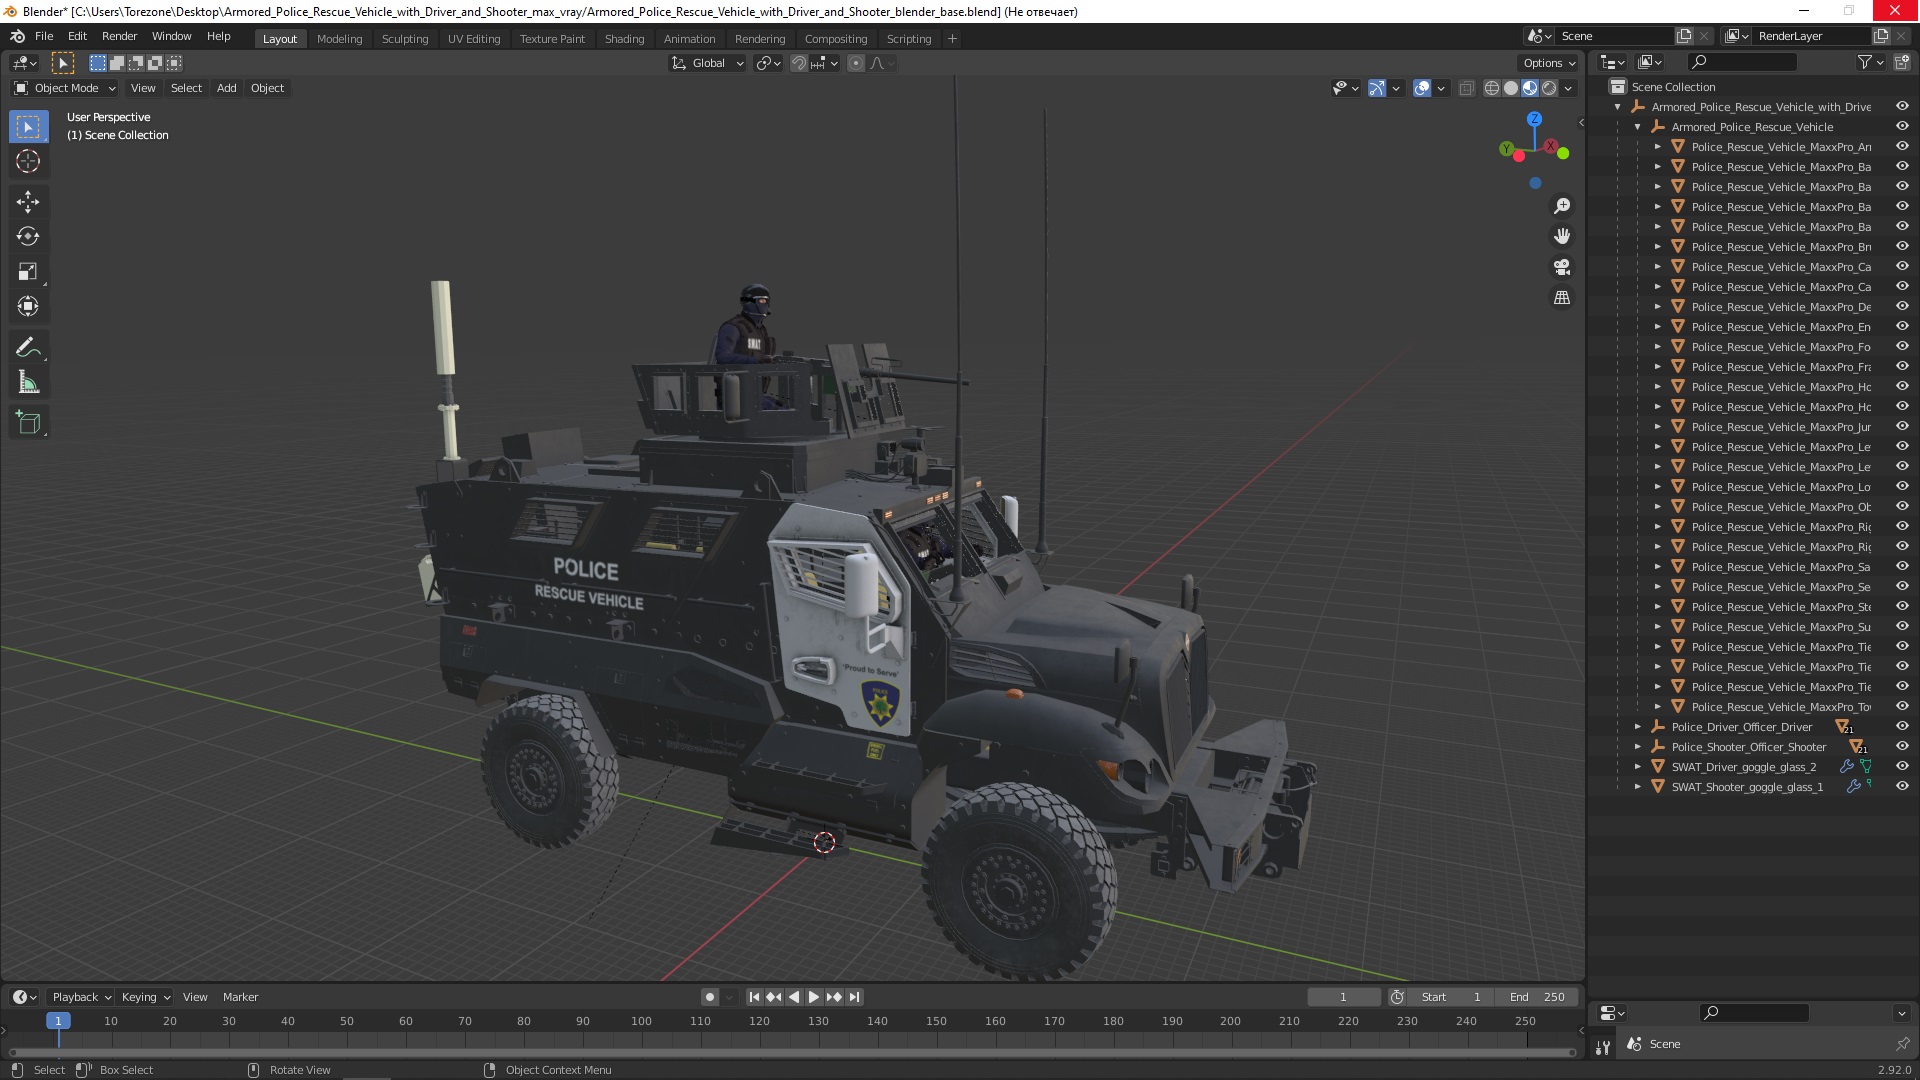The height and width of the screenshot is (1080, 1920).
Task: Select the Transform tool
Action: tap(28, 307)
